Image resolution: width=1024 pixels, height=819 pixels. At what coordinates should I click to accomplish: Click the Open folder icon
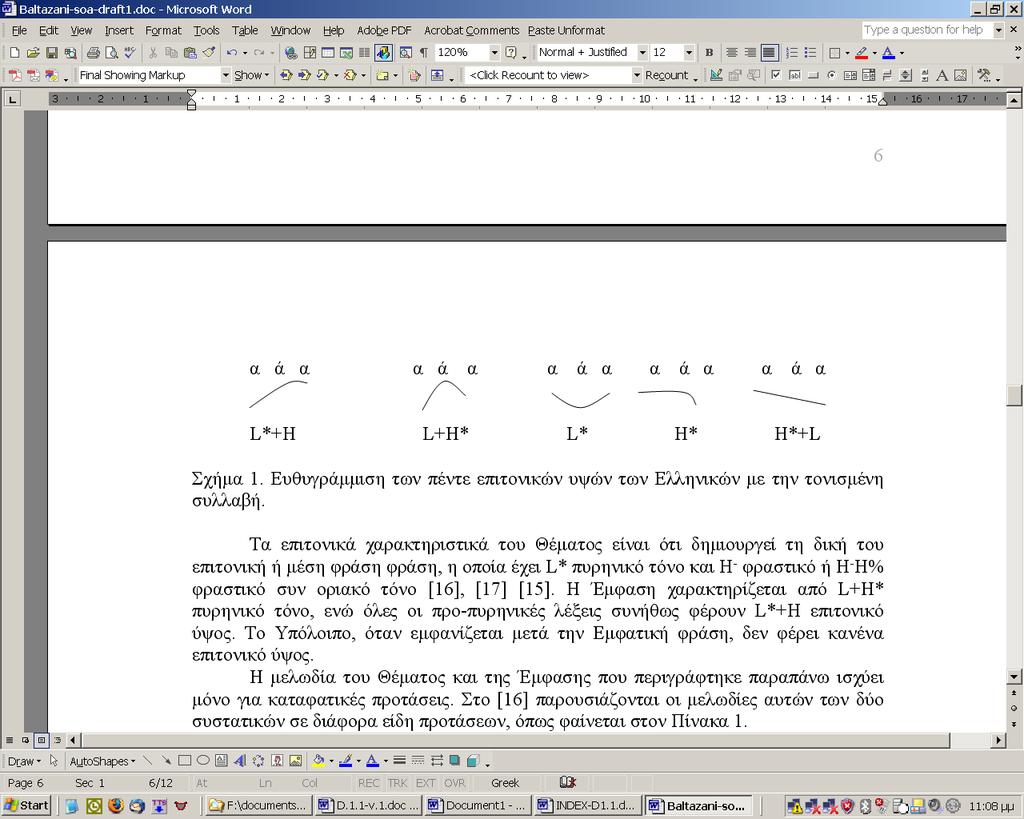pos(33,53)
